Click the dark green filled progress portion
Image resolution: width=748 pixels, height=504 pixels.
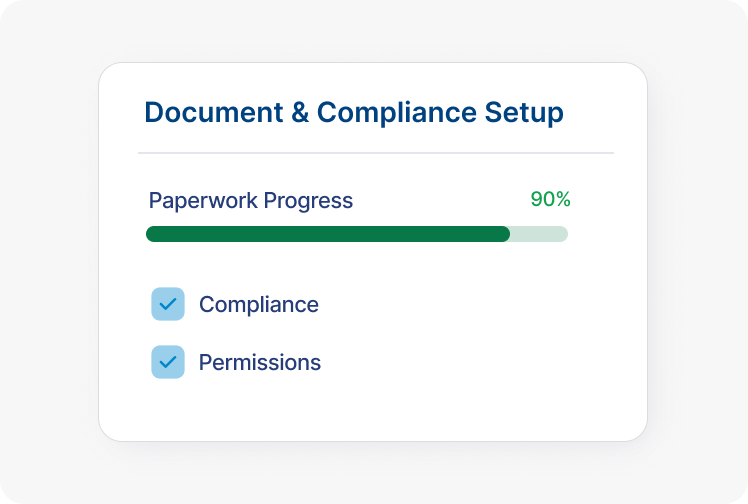[x=328, y=234]
